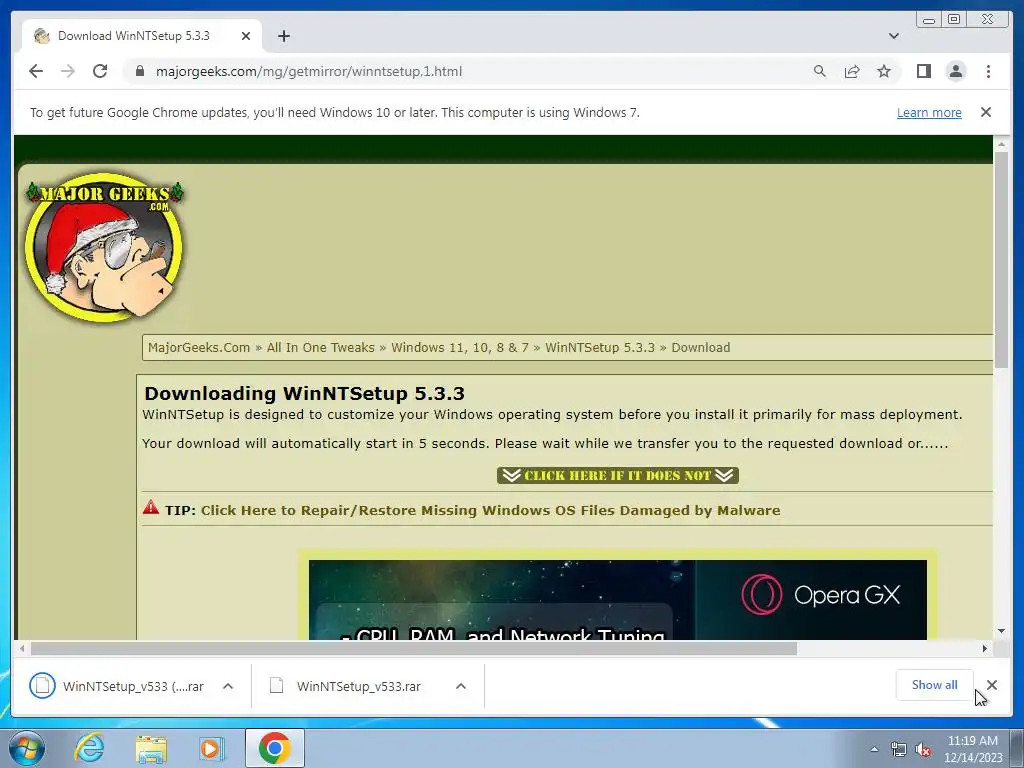Open Windows Media Player from the taskbar
The height and width of the screenshot is (768, 1024).
(x=211, y=748)
